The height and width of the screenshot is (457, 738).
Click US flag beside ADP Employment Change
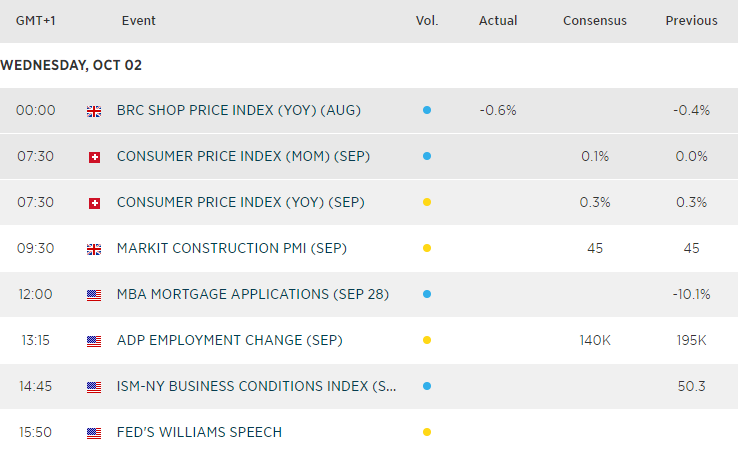pyautogui.click(x=94, y=341)
